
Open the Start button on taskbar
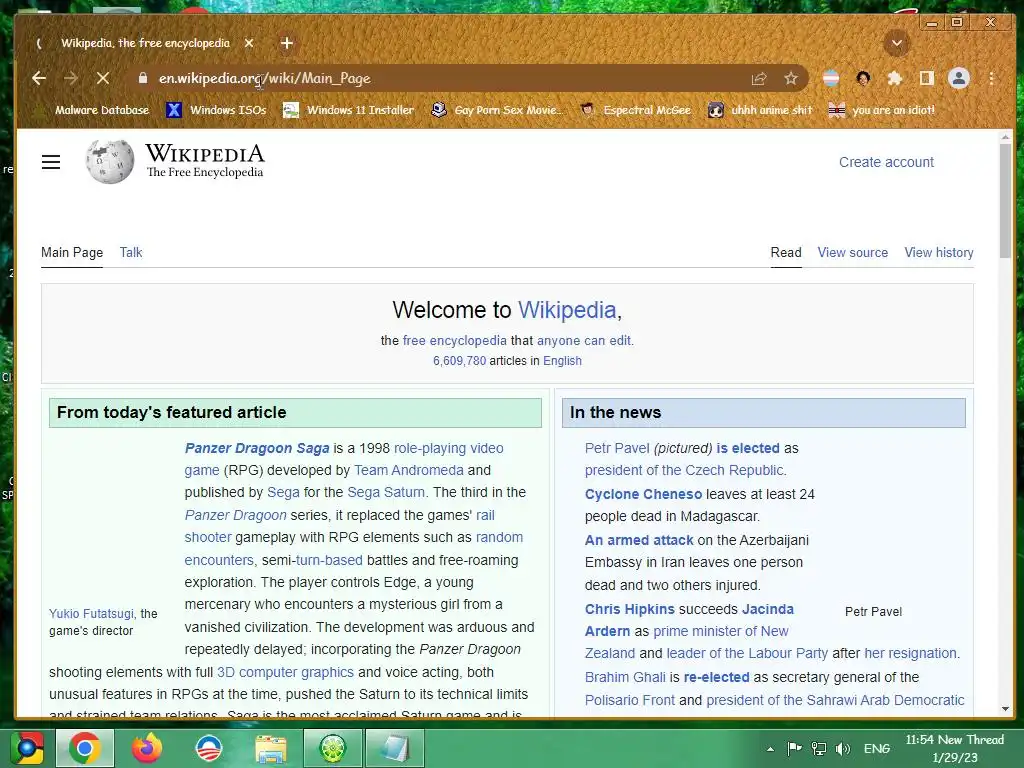click(27, 748)
